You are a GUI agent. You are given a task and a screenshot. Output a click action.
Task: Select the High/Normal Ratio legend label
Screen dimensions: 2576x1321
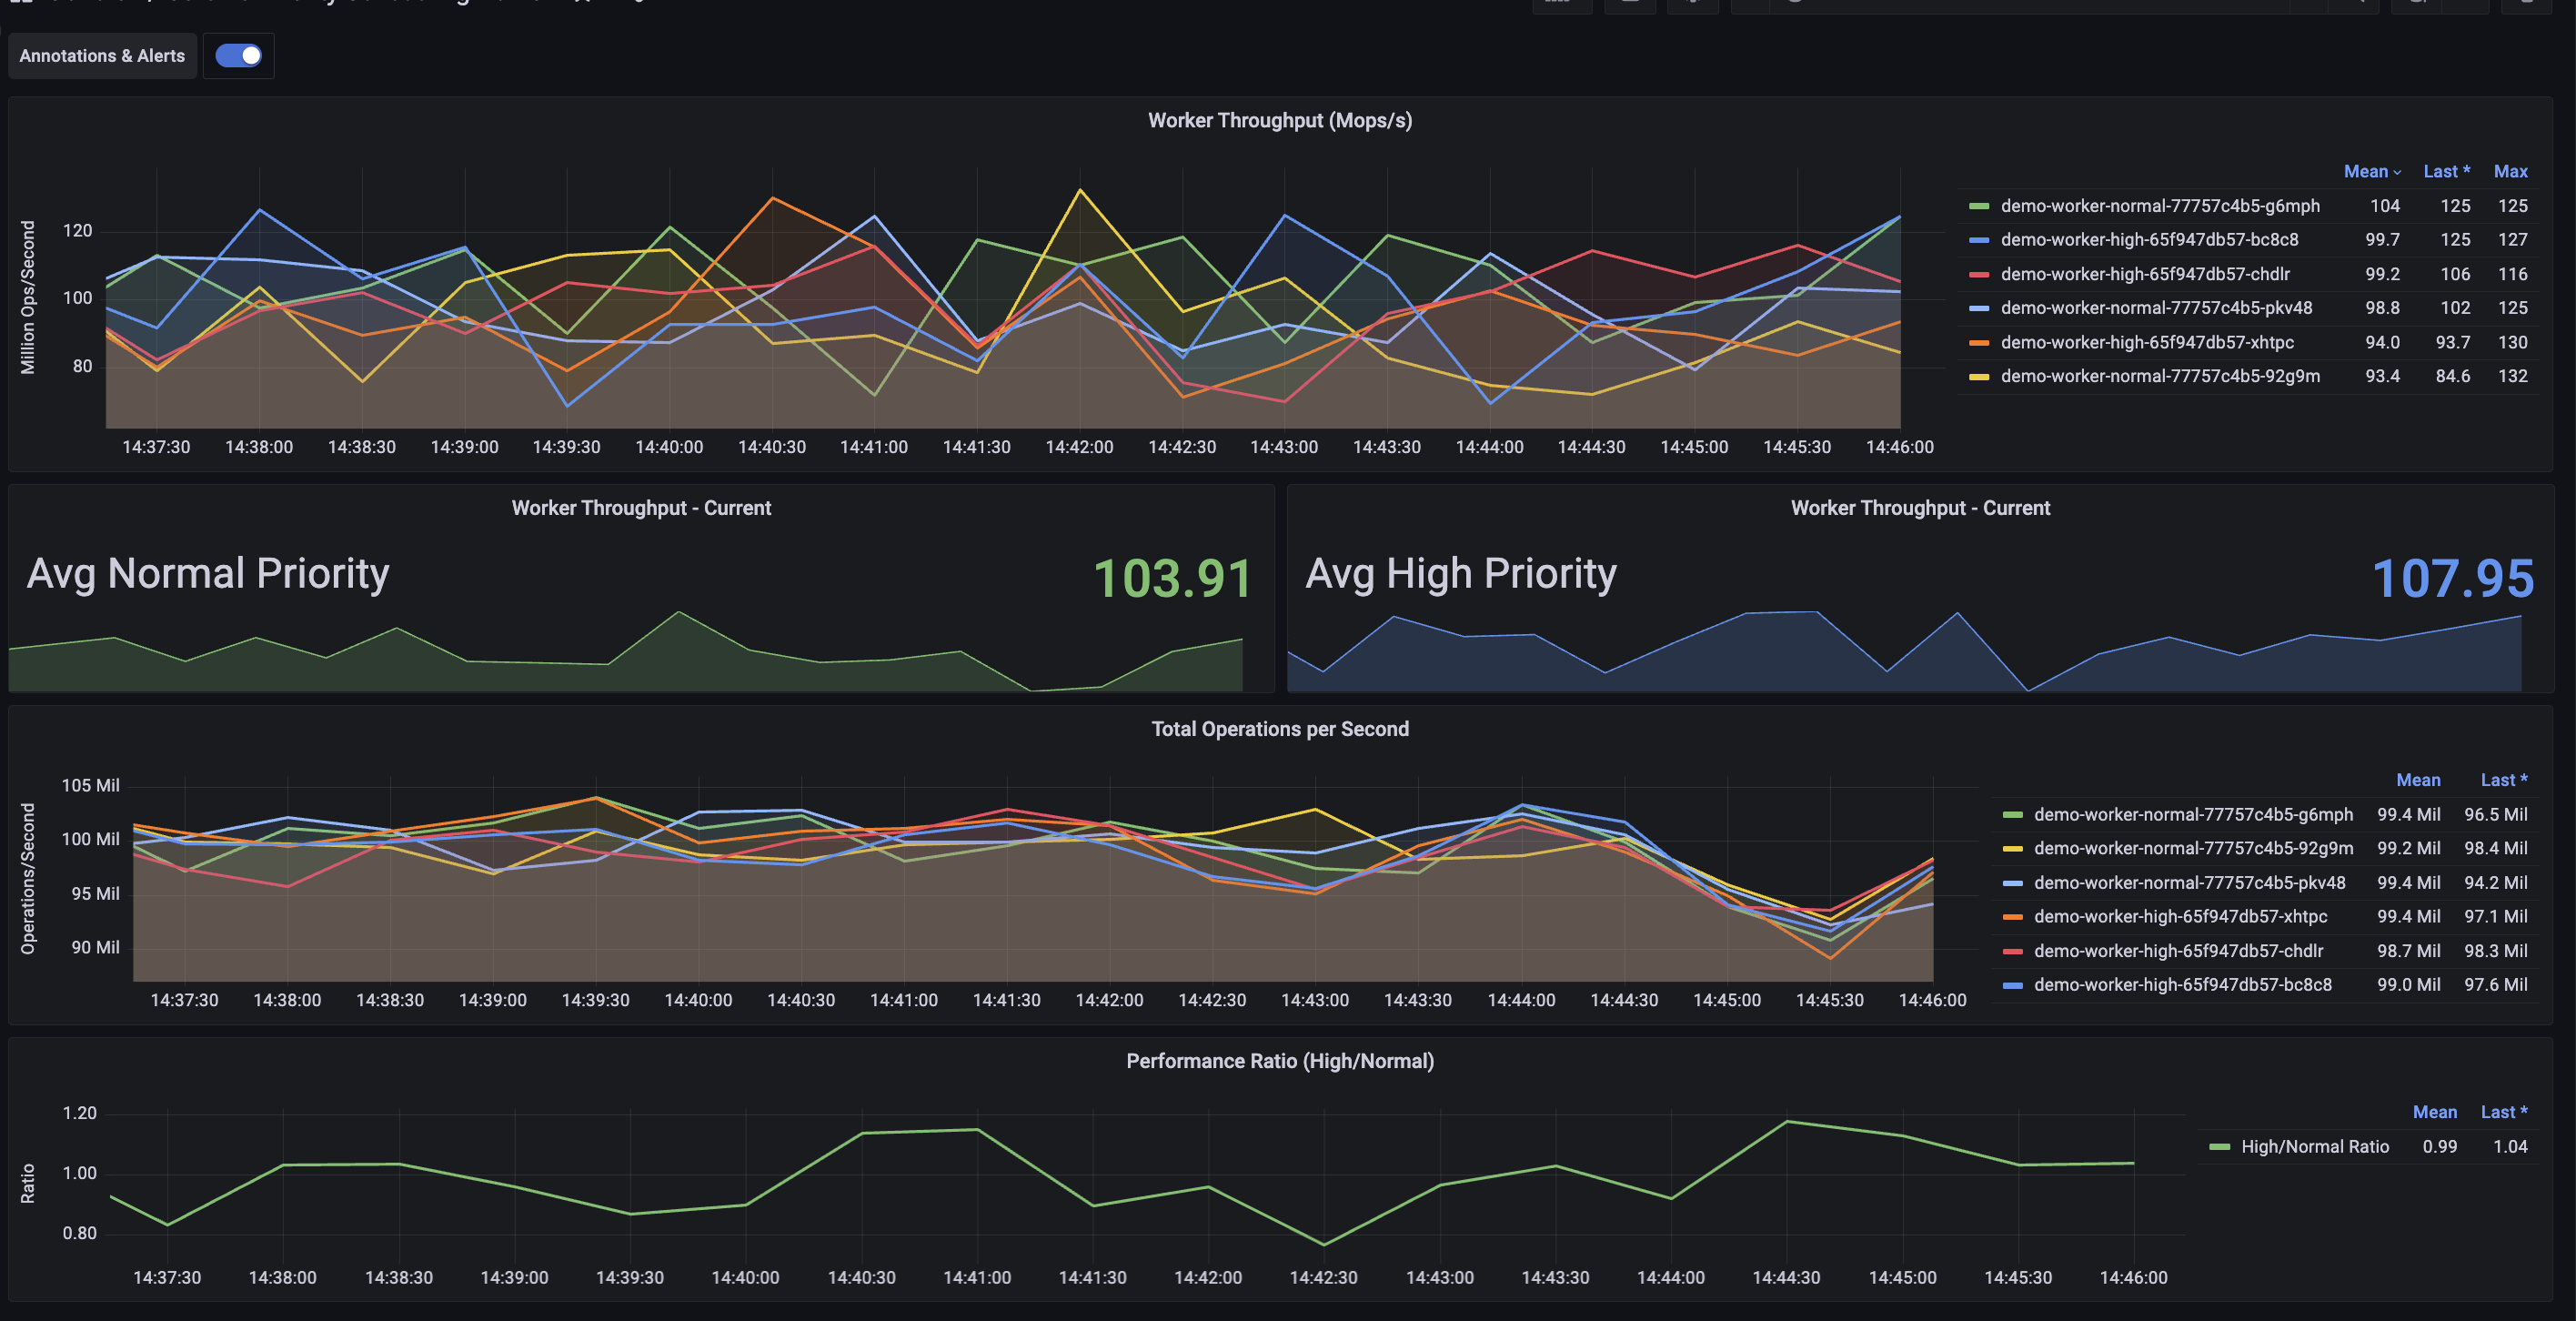tap(2314, 1147)
